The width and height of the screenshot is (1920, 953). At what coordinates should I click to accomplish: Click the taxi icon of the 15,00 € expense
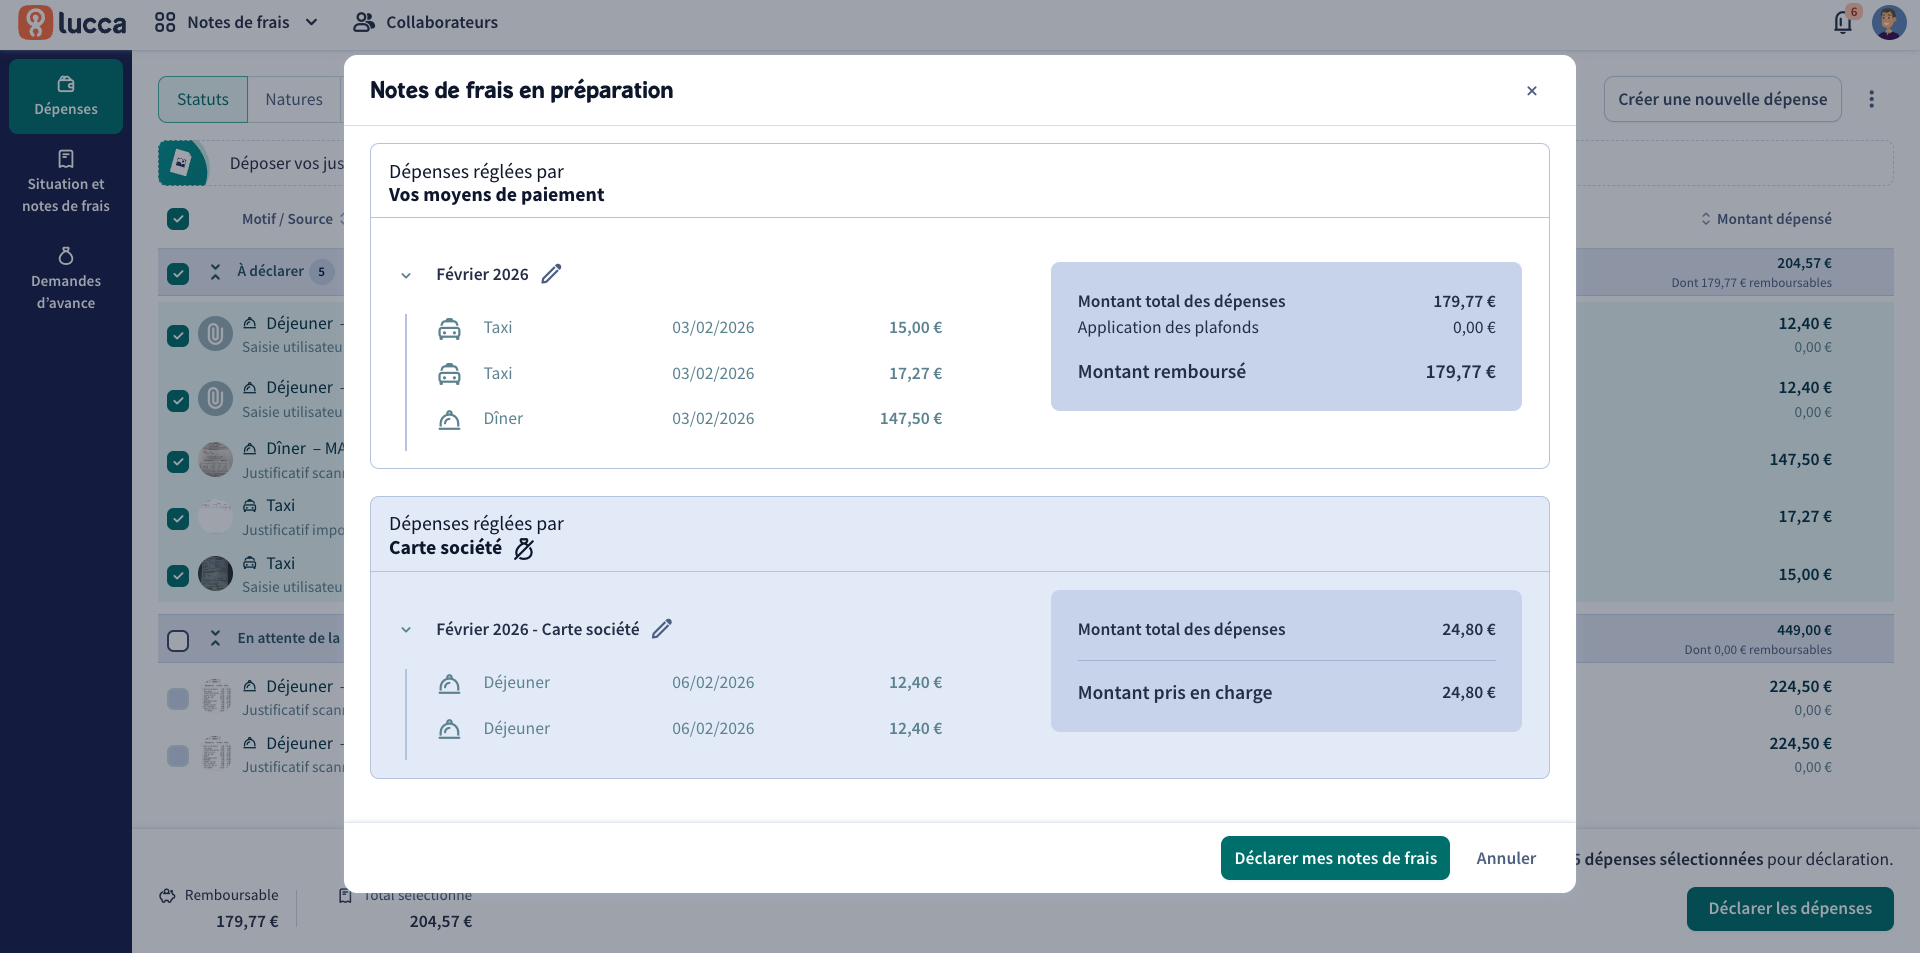450,328
